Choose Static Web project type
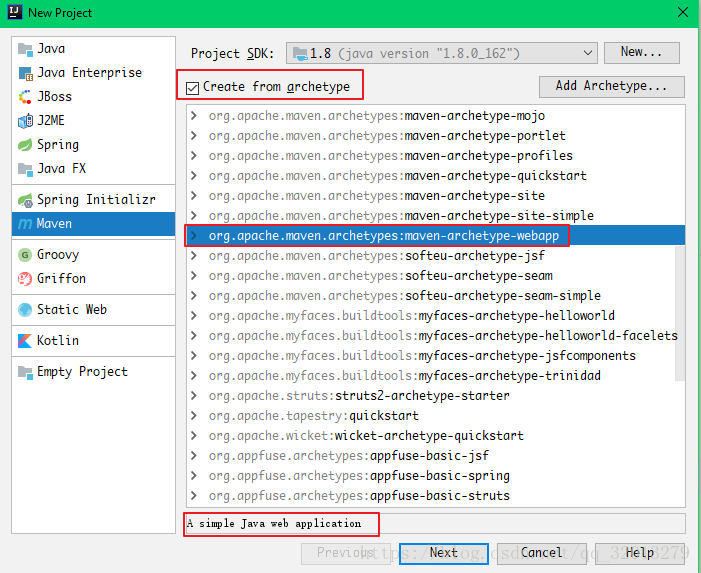 93,310
